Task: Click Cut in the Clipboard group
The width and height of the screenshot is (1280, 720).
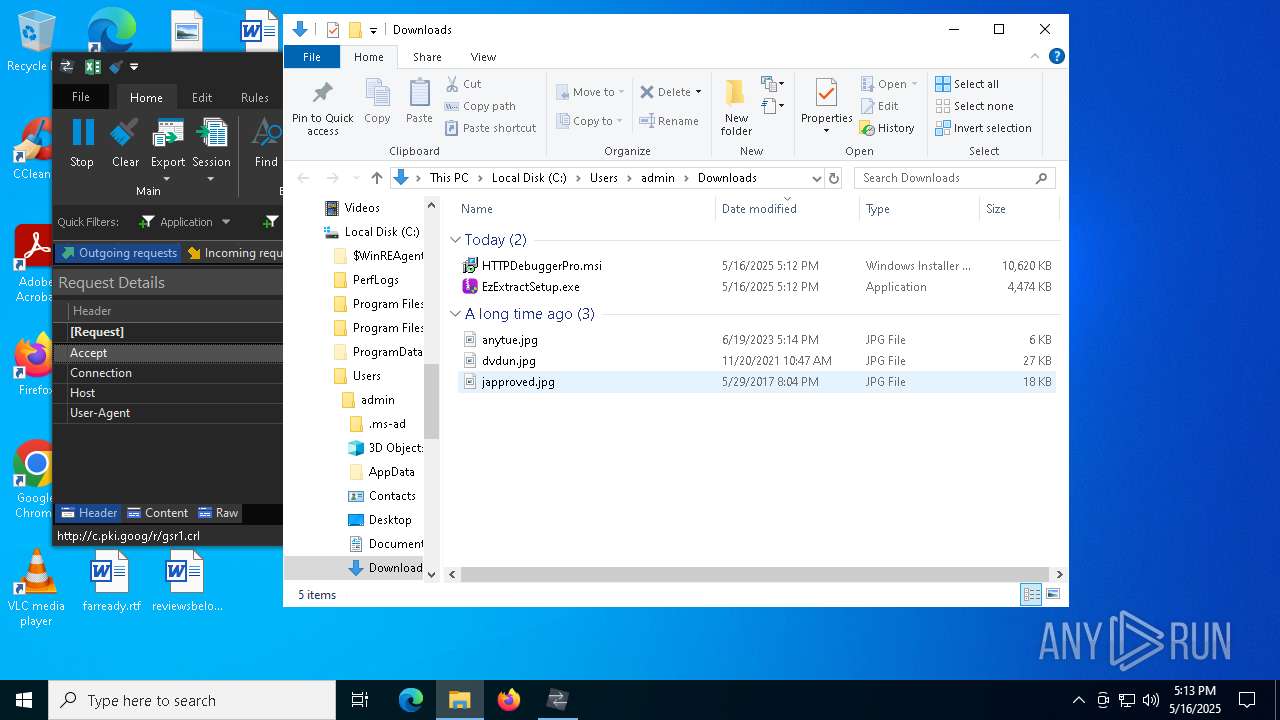Action: coord(463,84)
